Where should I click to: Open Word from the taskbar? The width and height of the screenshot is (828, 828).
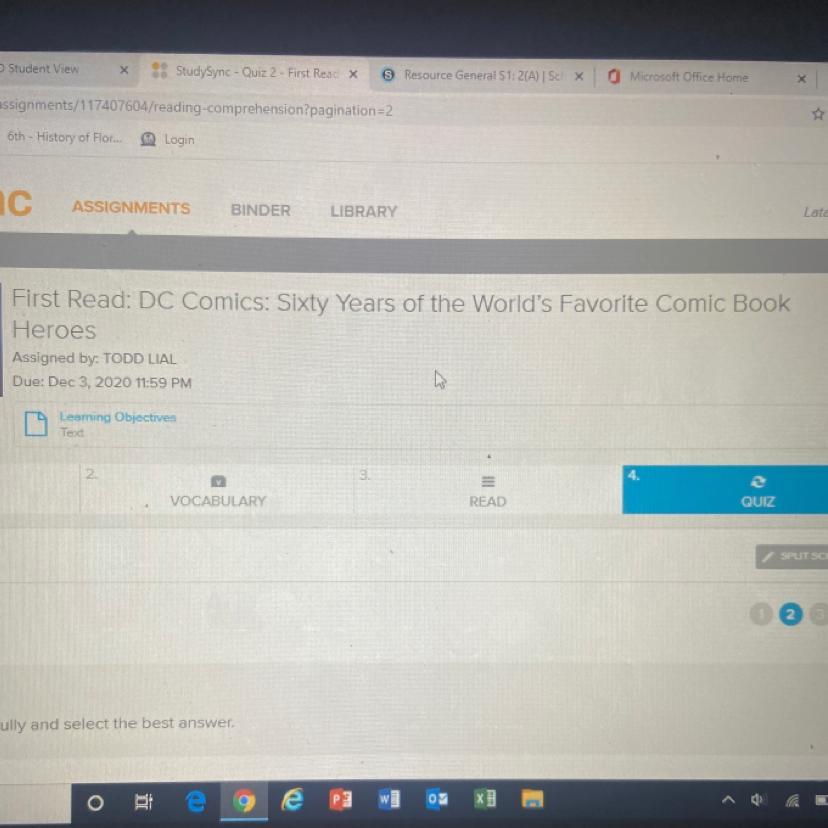pyautogui.click(x=389, y=799)
